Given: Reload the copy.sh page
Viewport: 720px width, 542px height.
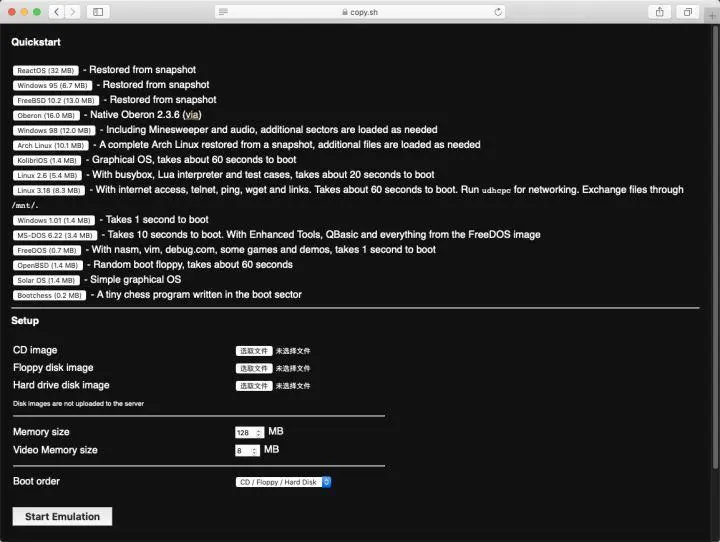Looking at the screenshot, I should (x=498, y=12).
